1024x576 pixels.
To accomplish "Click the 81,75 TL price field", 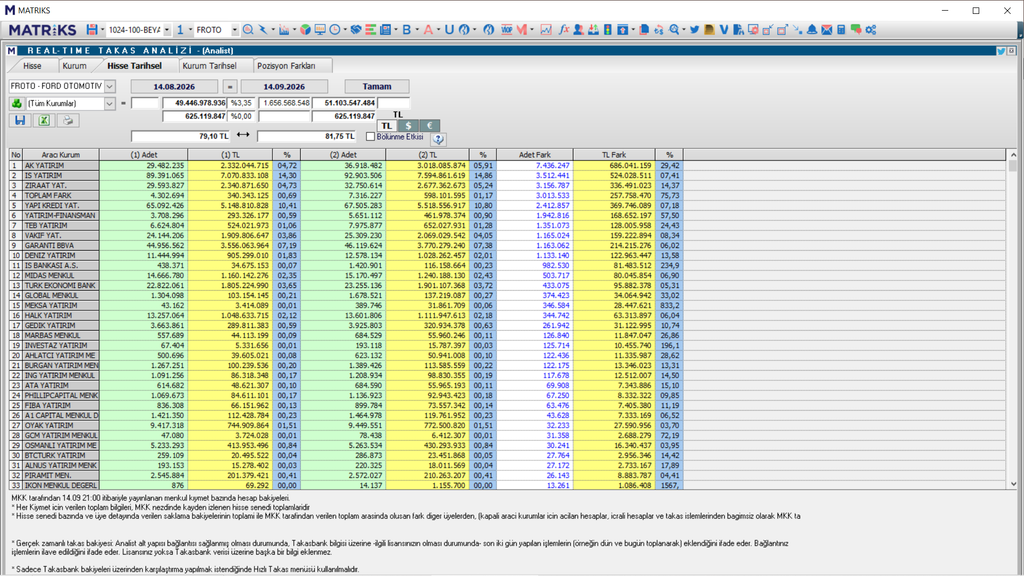I will point(306,136).
